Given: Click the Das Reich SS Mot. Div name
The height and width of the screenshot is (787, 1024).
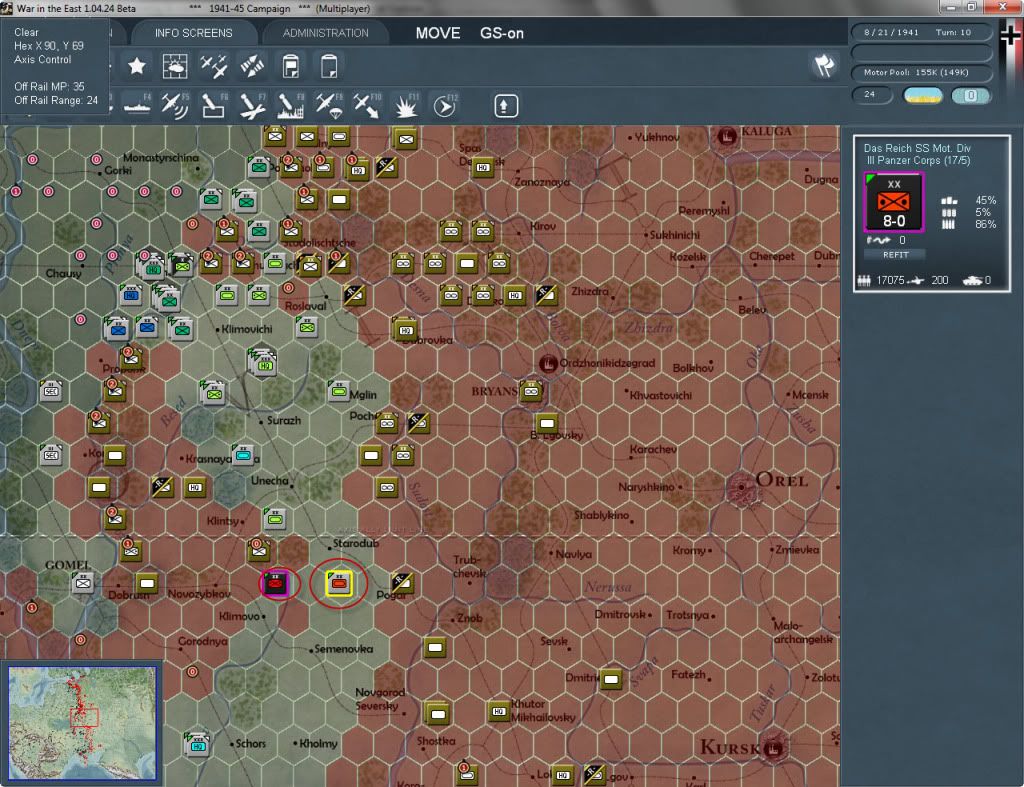Looking at the screenshot, I should click(x=917, y=148).
